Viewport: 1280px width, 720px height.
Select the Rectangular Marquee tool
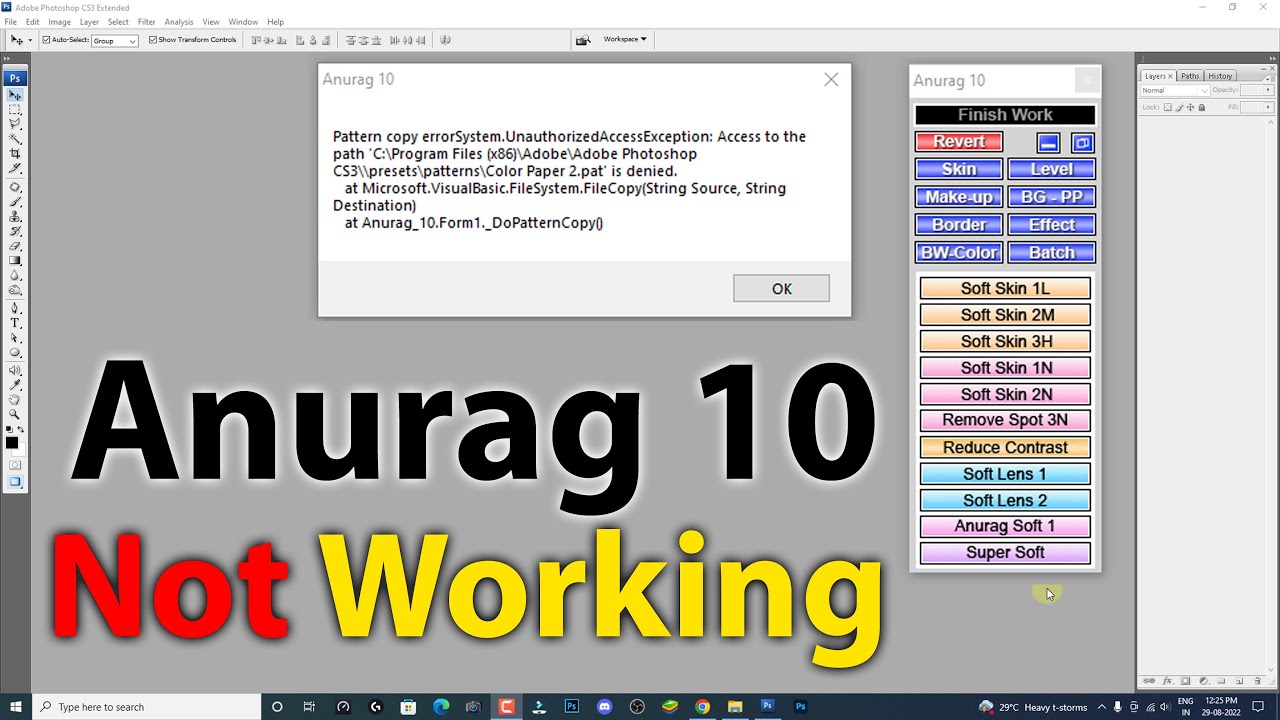(15, 110)
